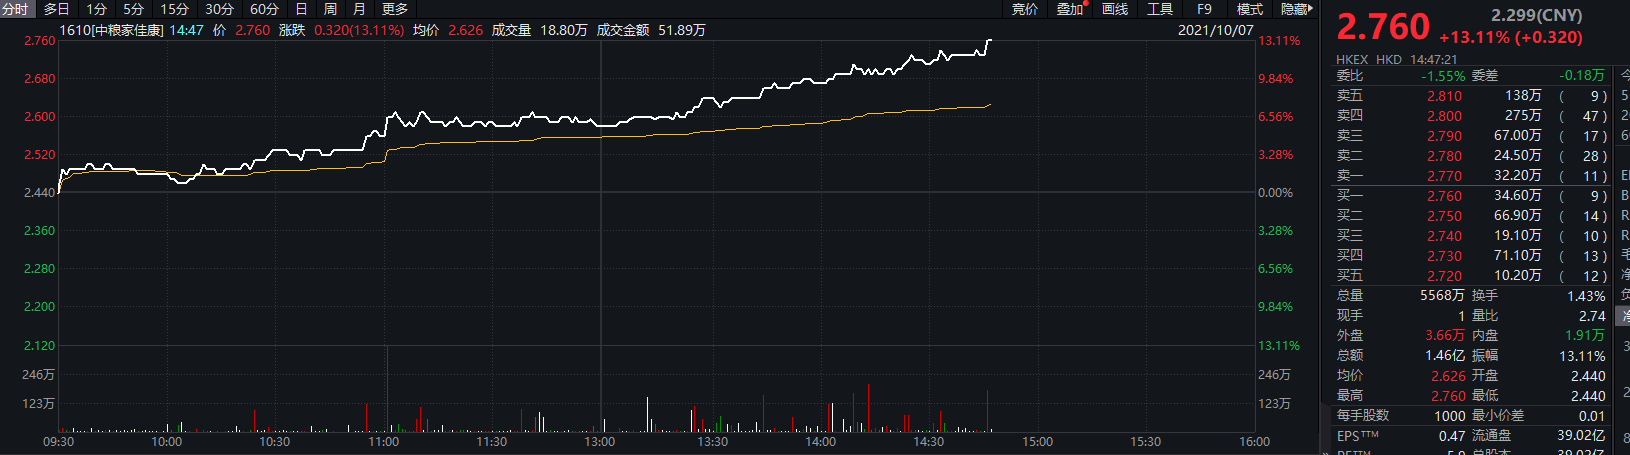Click the 均价 value in quote panel
Image resolution: width=1630 pixels, height=455 pixels.
[1448, 376]
